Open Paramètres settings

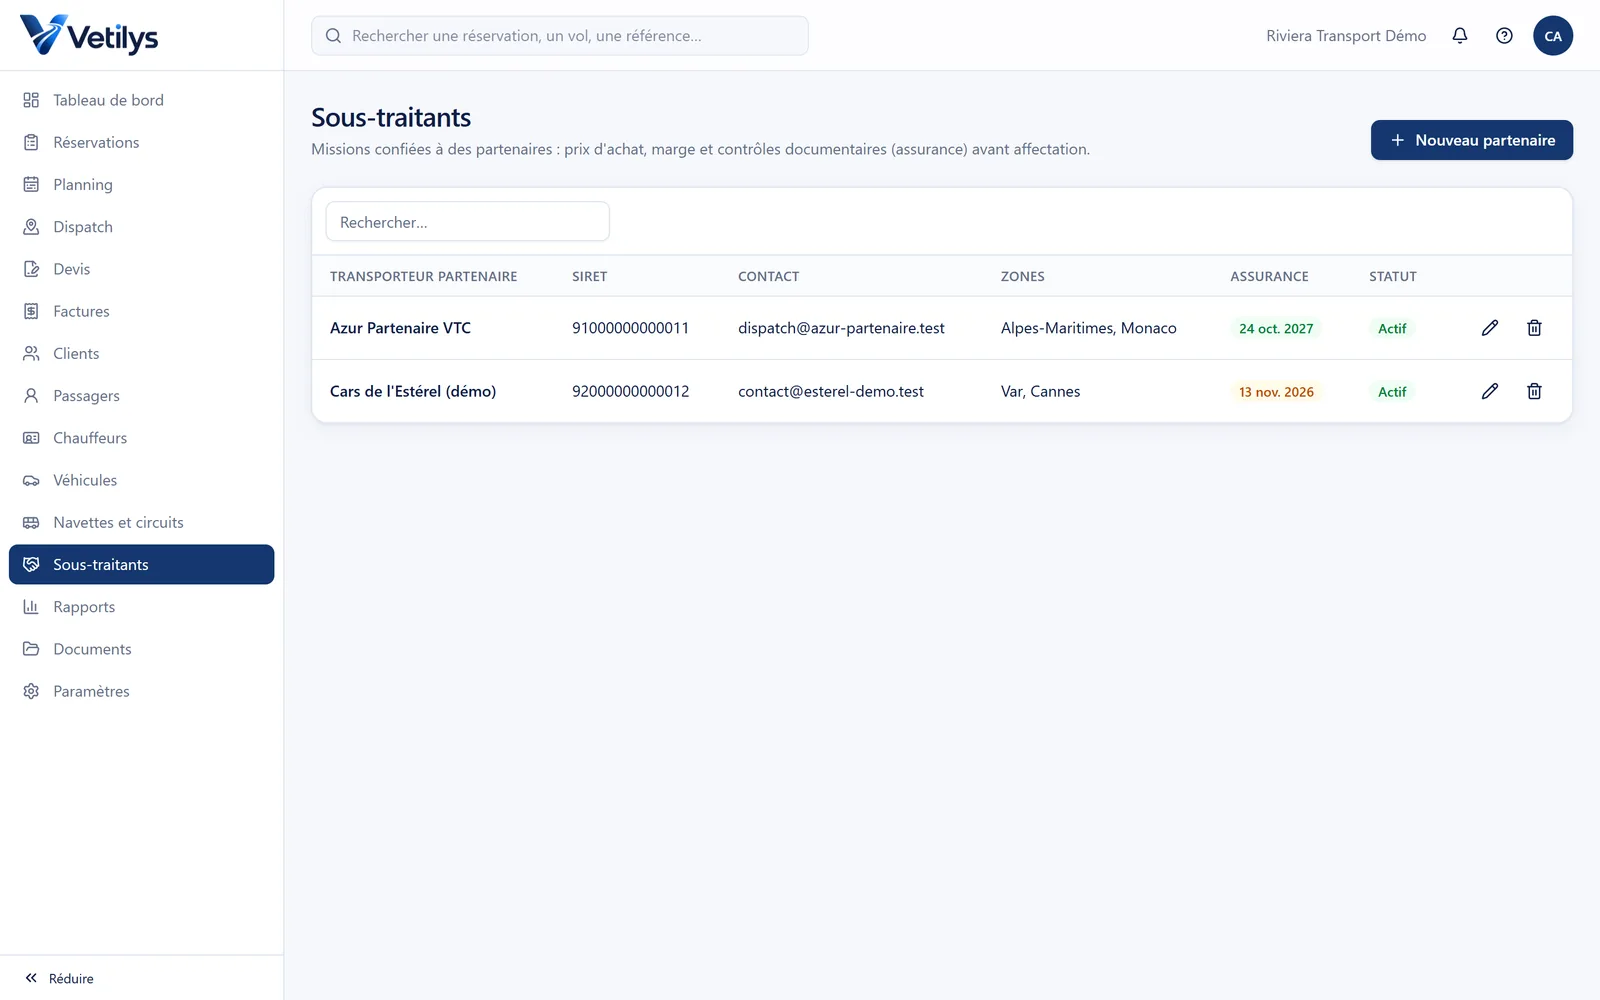(x=141, y=691)
